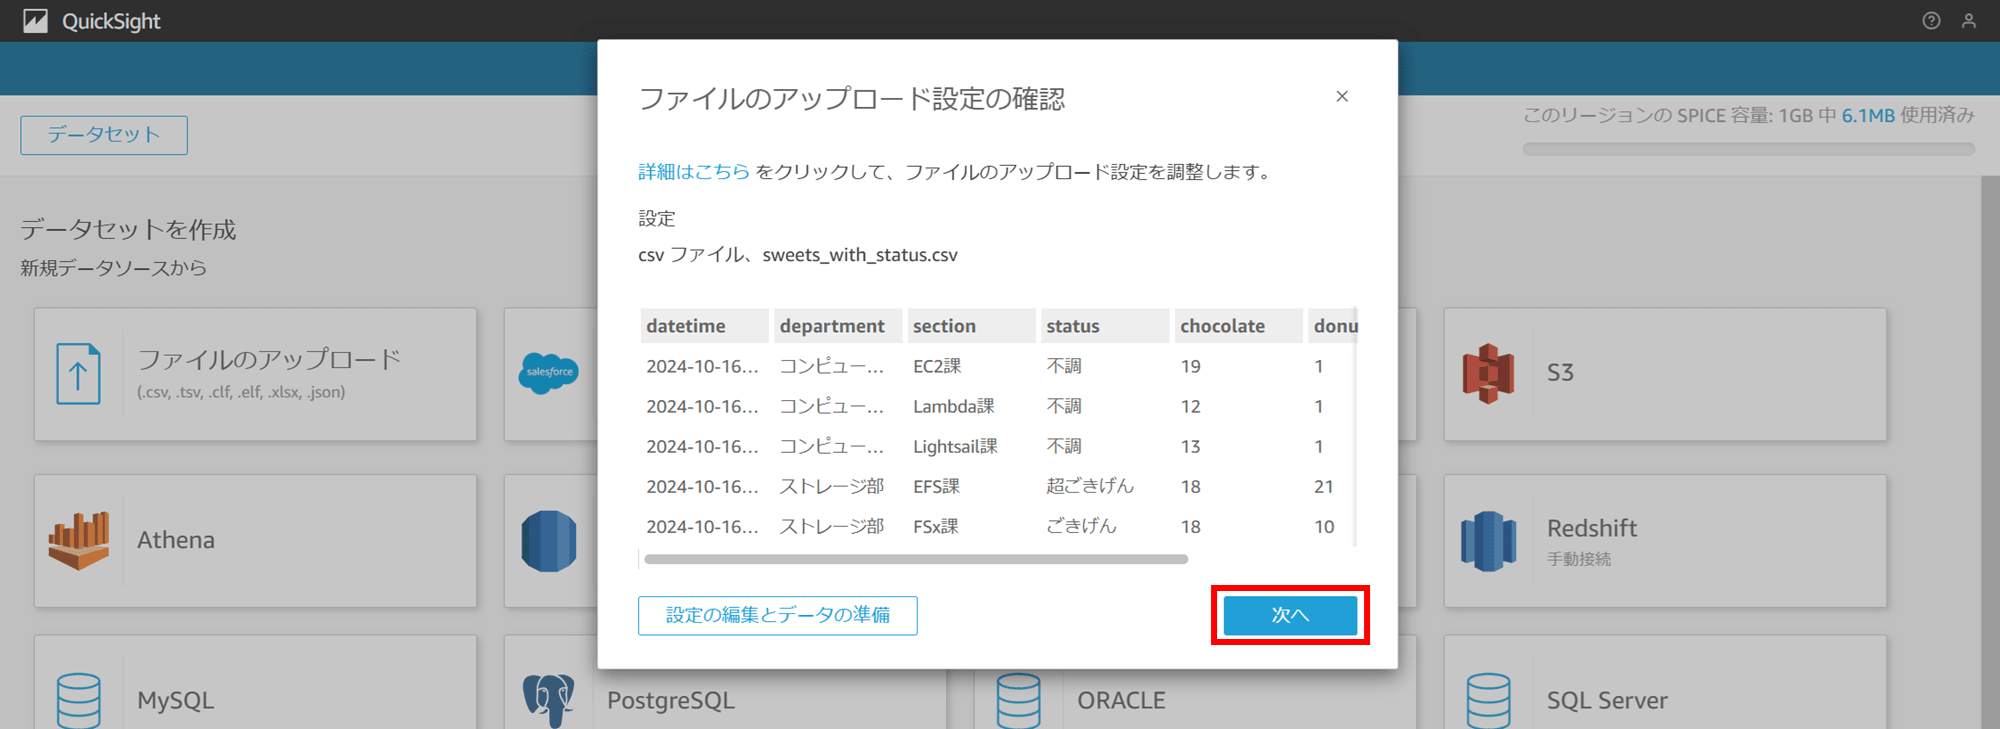Click the status column header
Image resolution: width=2000 pixels, height=729 pixels.
tap(1104, 326)
